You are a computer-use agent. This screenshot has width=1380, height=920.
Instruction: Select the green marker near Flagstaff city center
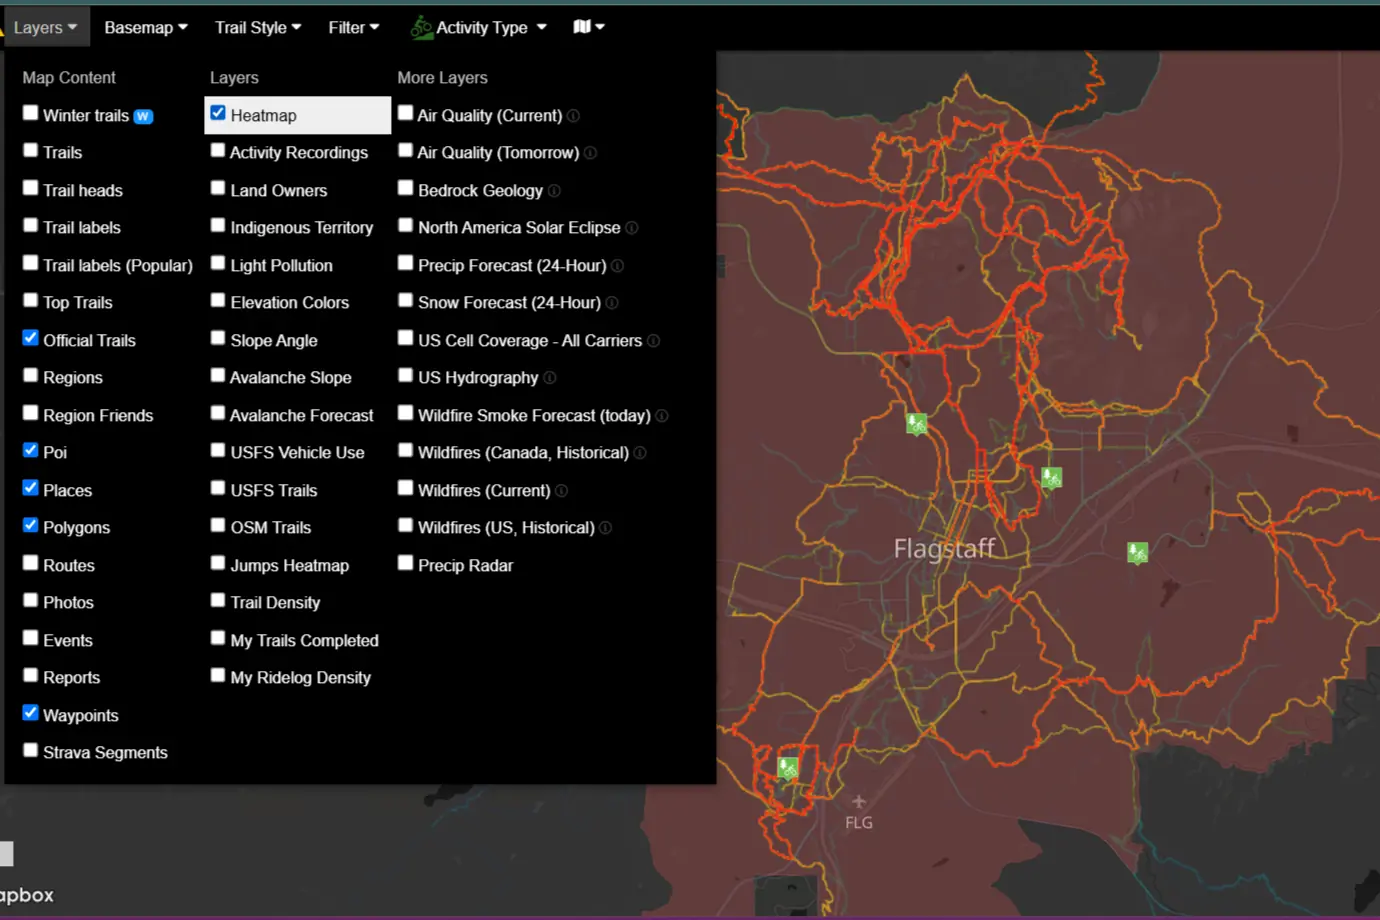1050,478
